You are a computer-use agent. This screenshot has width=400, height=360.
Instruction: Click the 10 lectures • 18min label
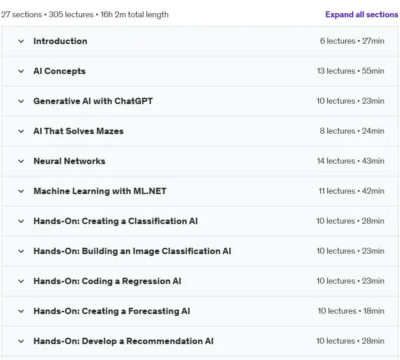click(x=351, y=311)
